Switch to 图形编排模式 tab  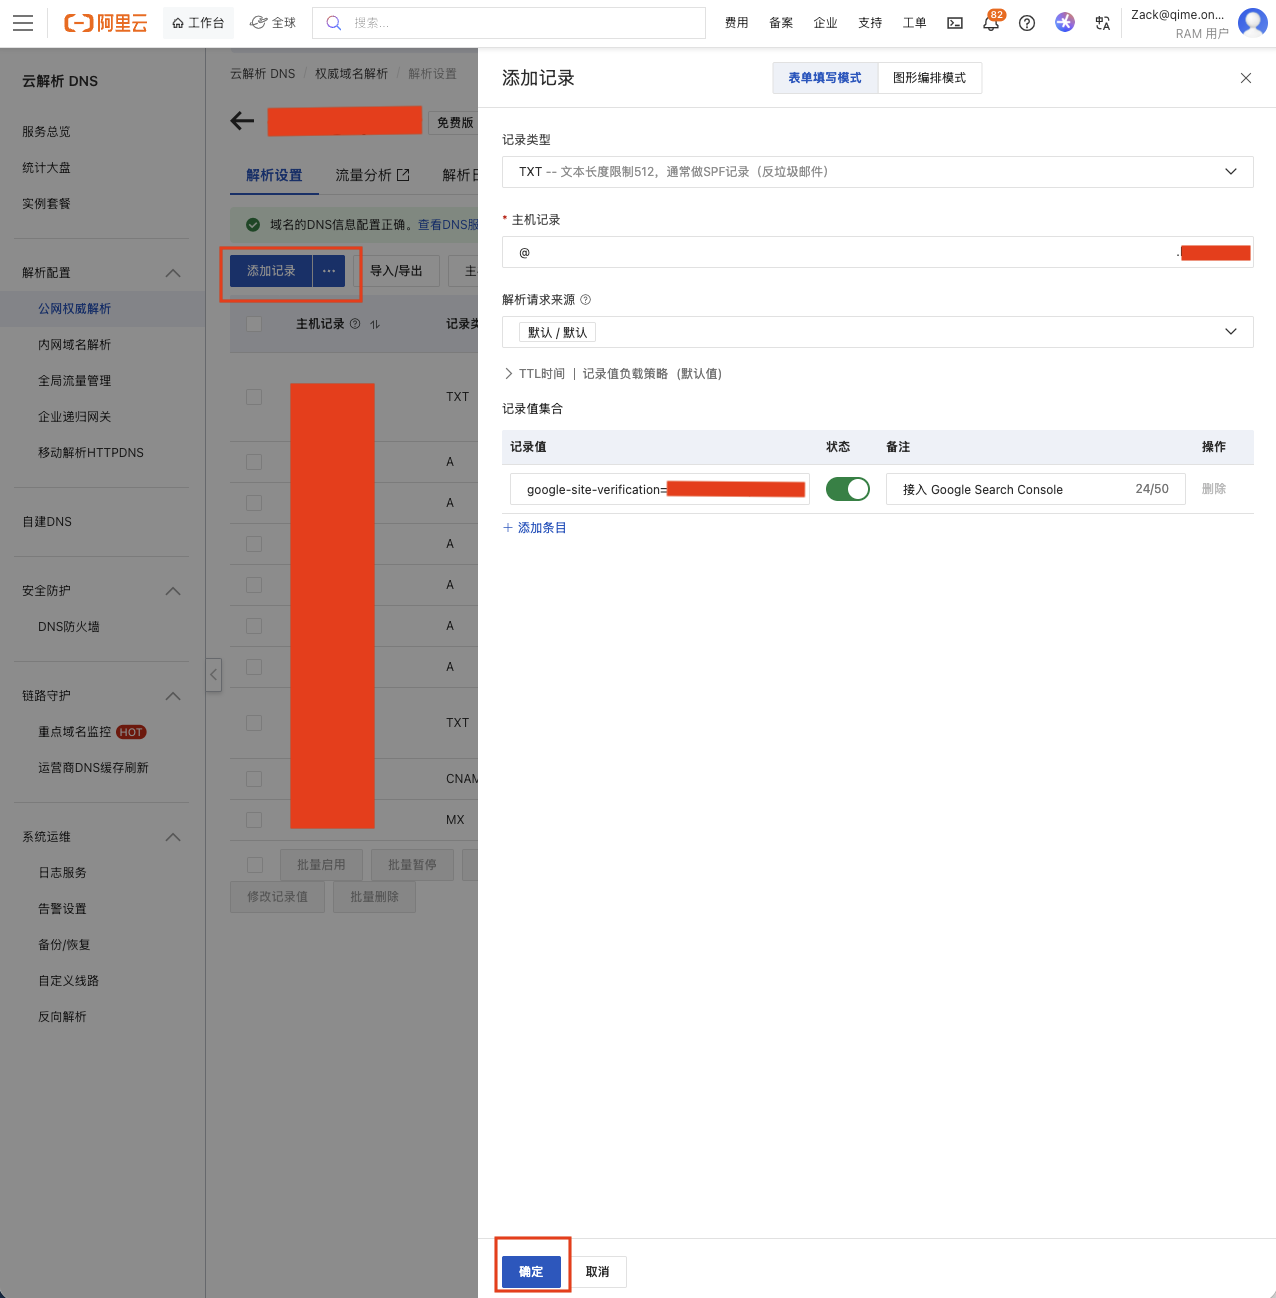click(x=929, y=78)
